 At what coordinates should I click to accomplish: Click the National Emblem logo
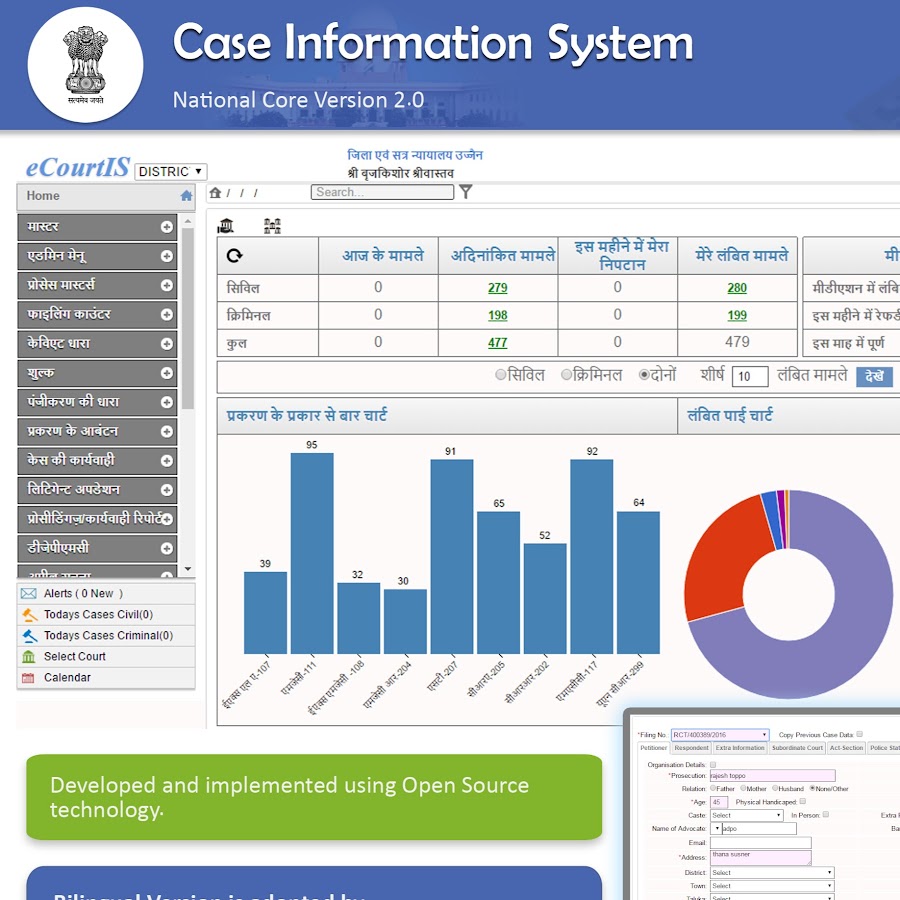tap(86, 65)
